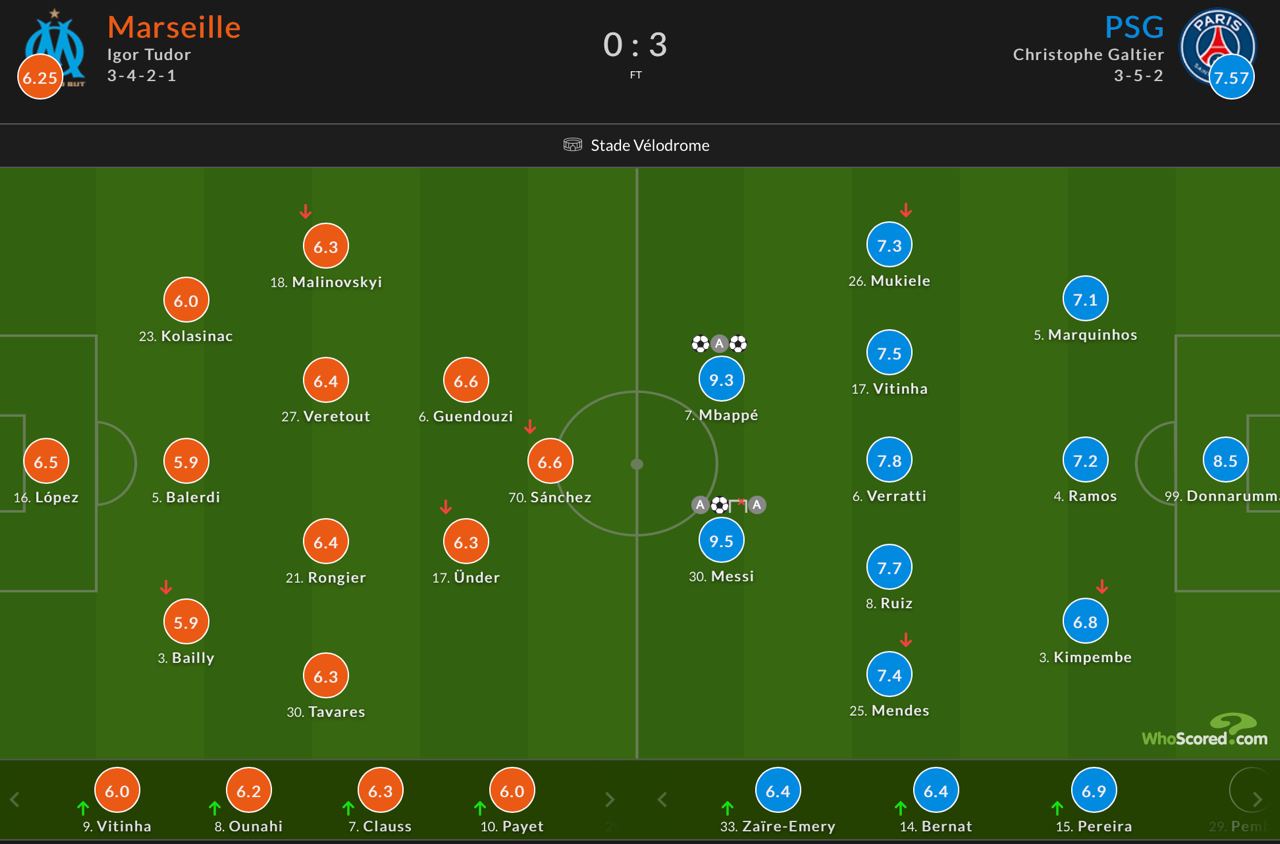This screenshot has height=844, width=1280.
Task: Click Marseille's 6.25 team rating badge
Action: pyautogui.click(x=40, y=78)
